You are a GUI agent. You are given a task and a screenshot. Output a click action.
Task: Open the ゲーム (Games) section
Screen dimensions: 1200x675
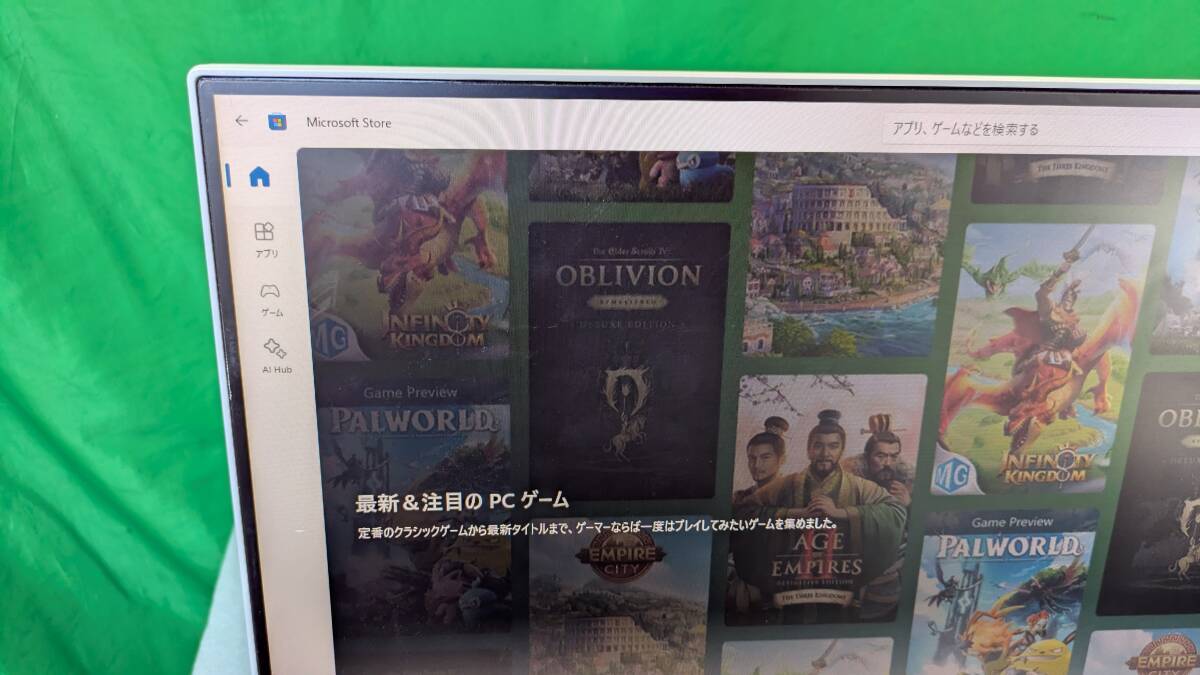pos(271,299)
